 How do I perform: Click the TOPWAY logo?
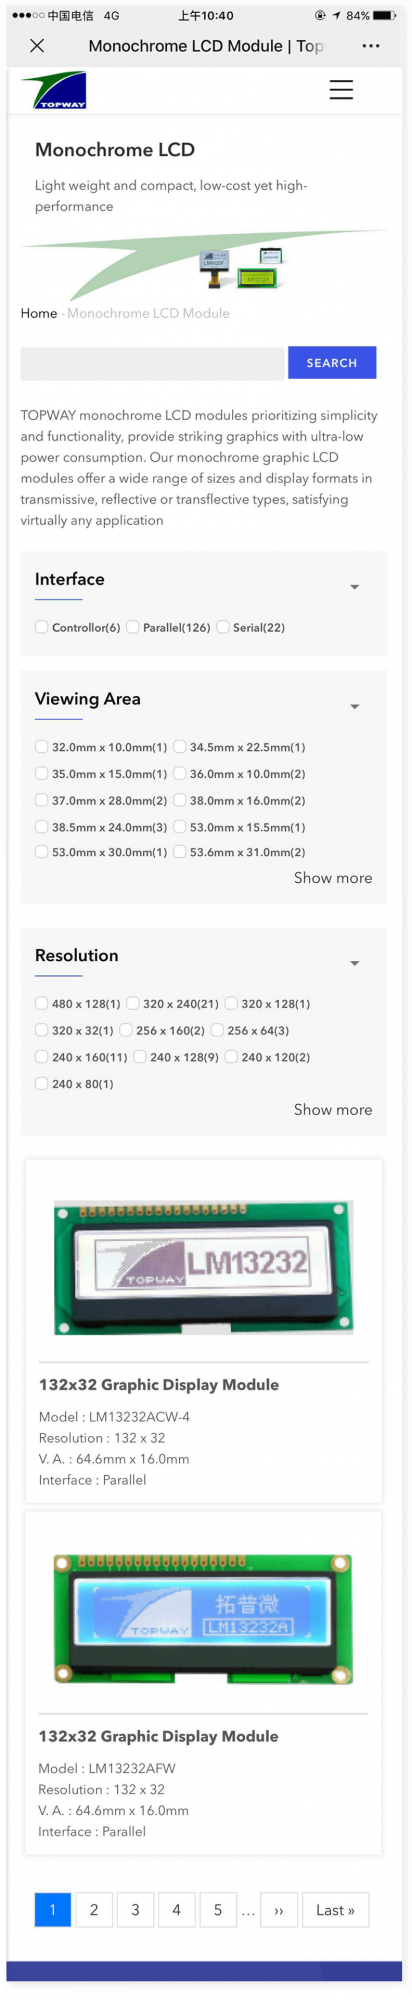pyautogui.click(x=54, y=90)
